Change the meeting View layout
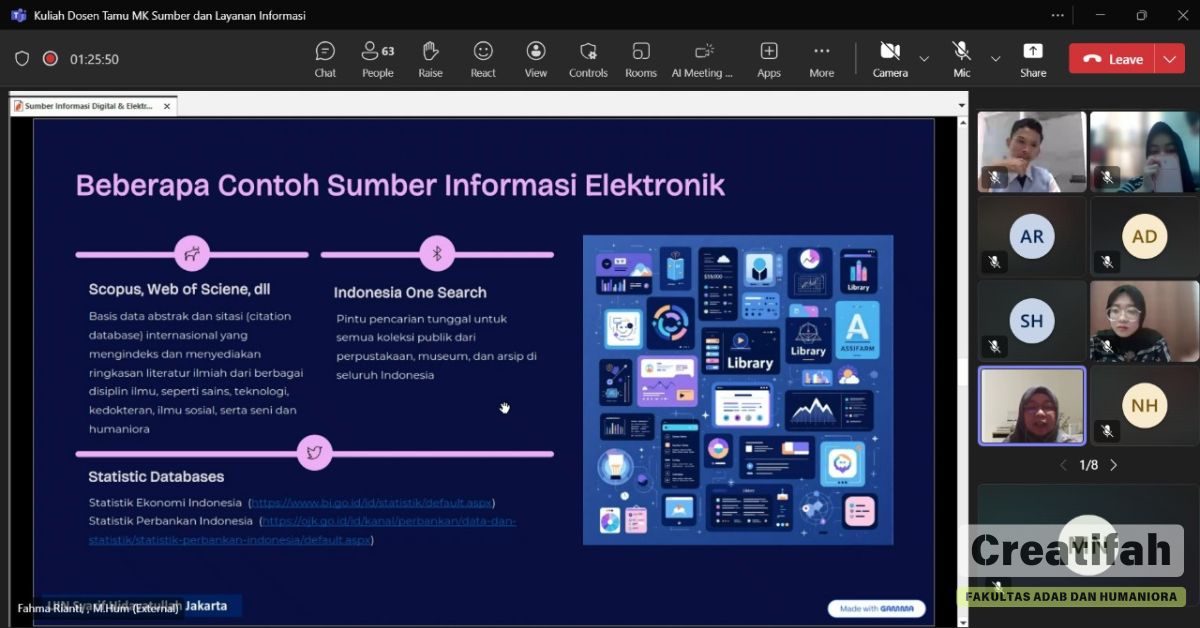The height and width of the screenshot is (628, 1200). pos(536,59)
